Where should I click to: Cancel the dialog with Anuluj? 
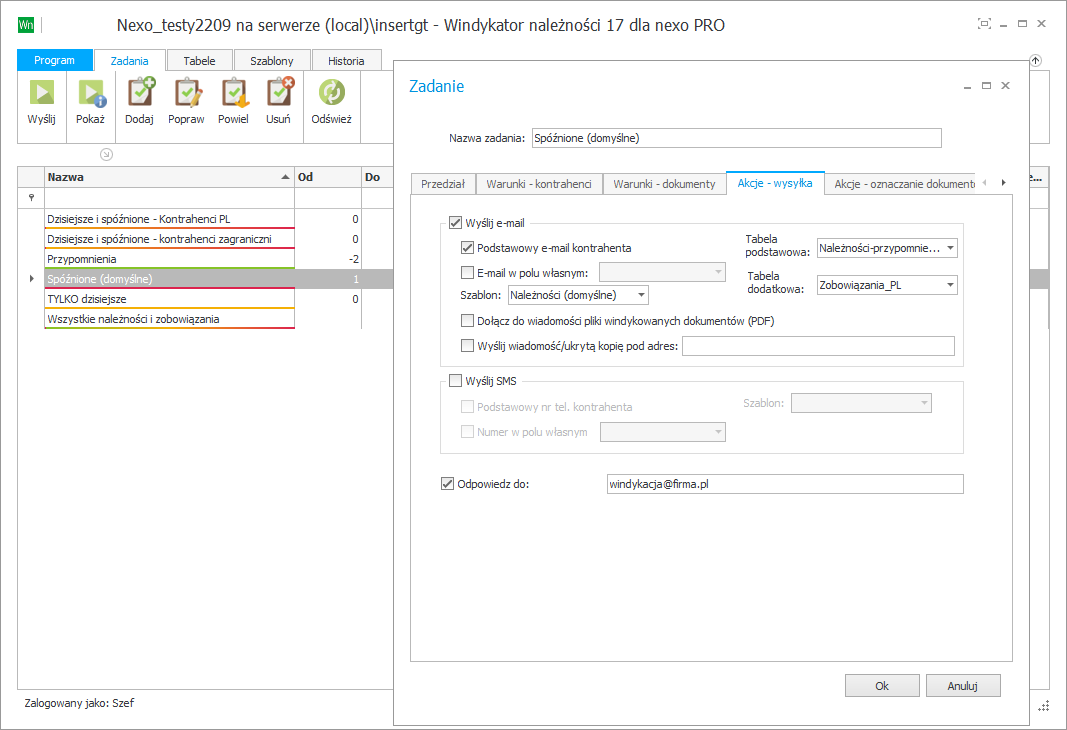pos(963,686)
